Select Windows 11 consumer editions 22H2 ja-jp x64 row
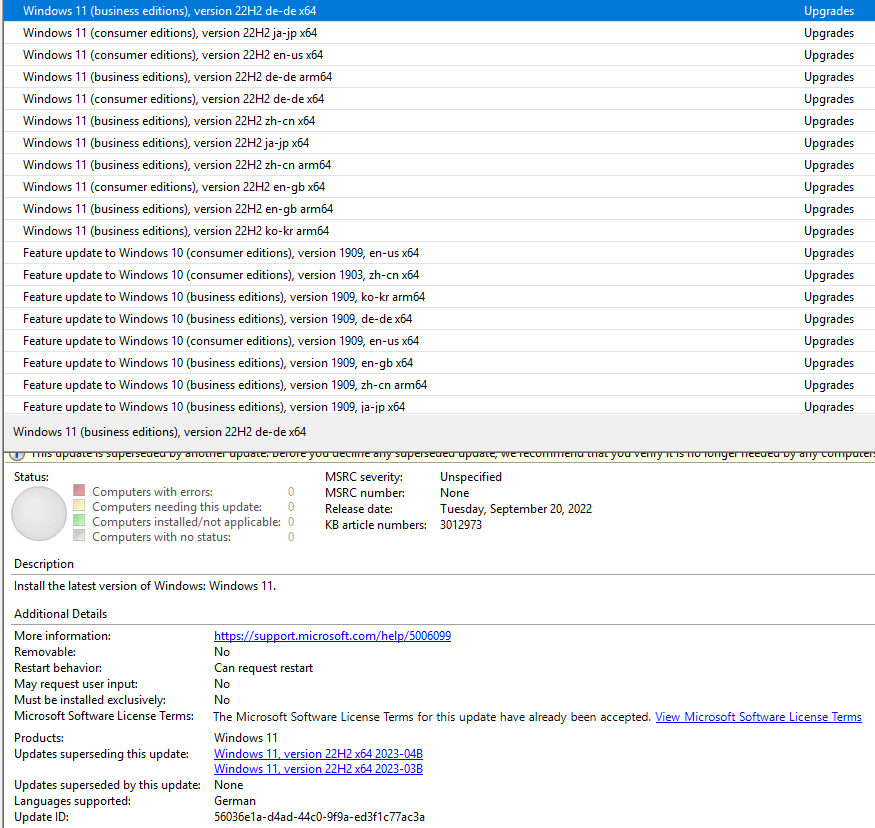The height and width of the screenshot is (828, 875). pyautogui.click(x=439, y=33)
